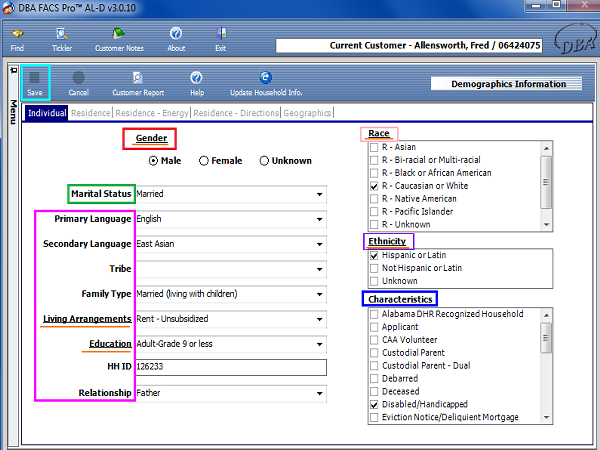Check Eviction Notice/Deliquient Mortgage checkbox
Image resolution: width=600 pixels, height=450 pixels.
[x=374, y=417]
